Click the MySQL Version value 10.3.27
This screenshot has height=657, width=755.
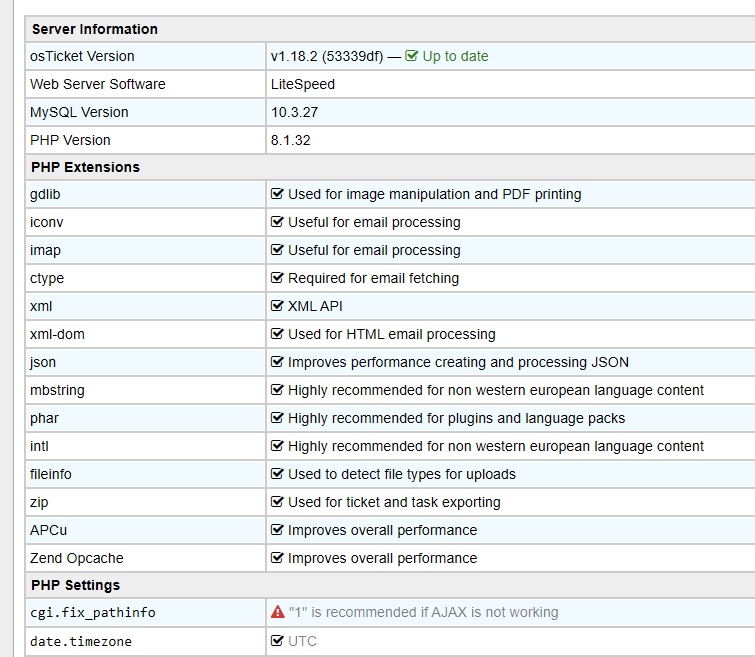point(294,112)
